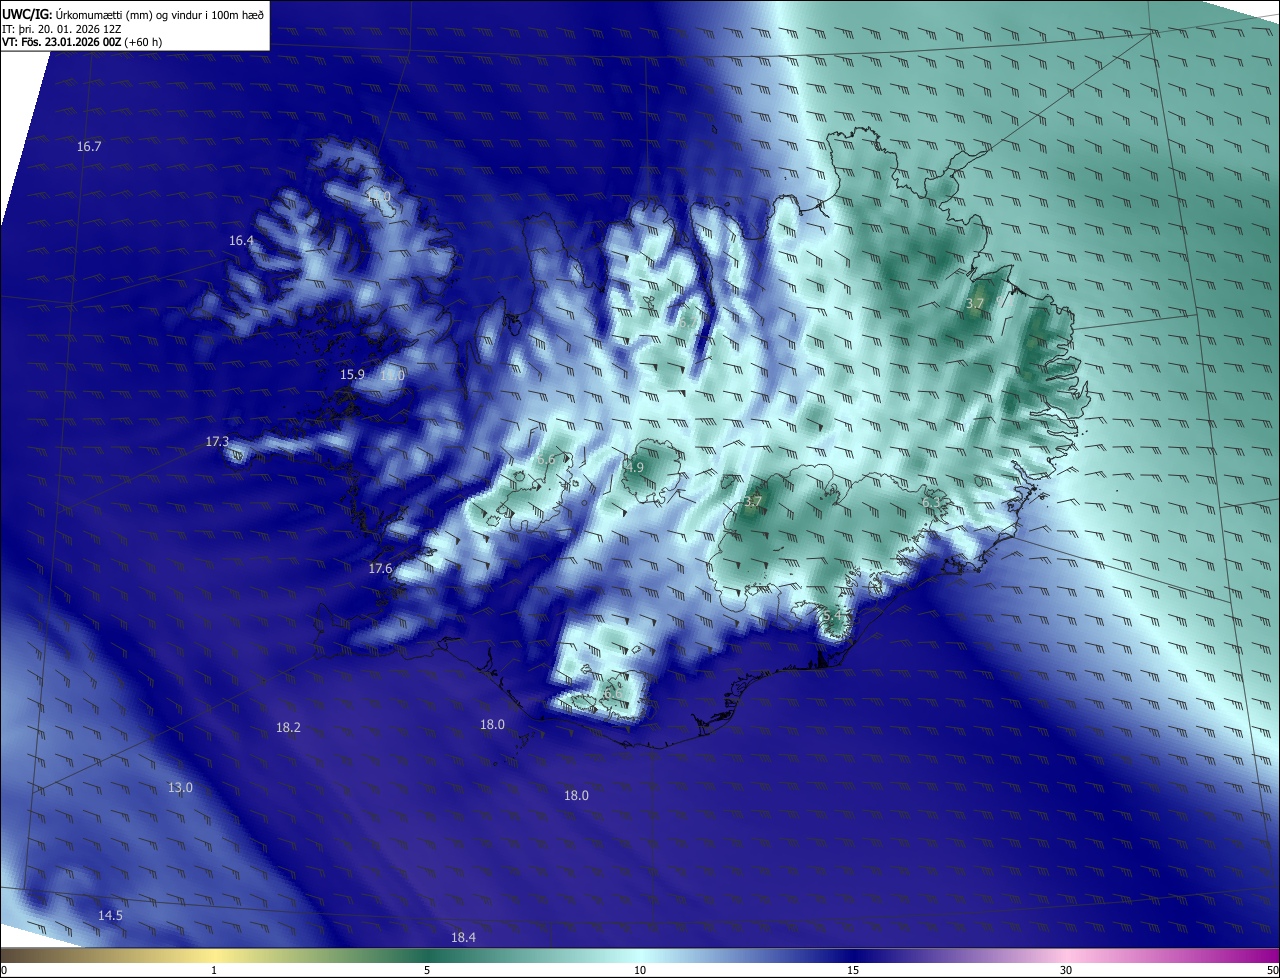Click the 14.5 value label

coord(110,915)
